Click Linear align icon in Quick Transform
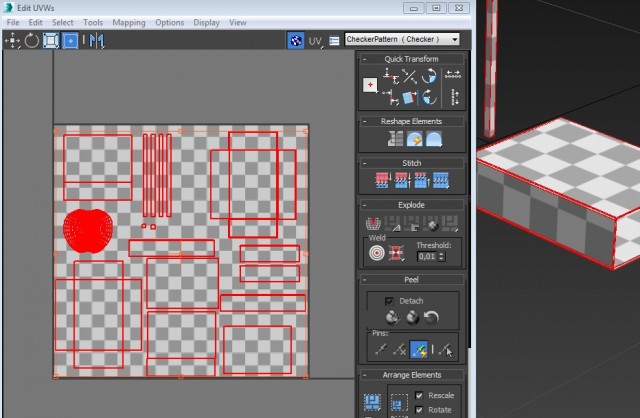 pos(409,76)
